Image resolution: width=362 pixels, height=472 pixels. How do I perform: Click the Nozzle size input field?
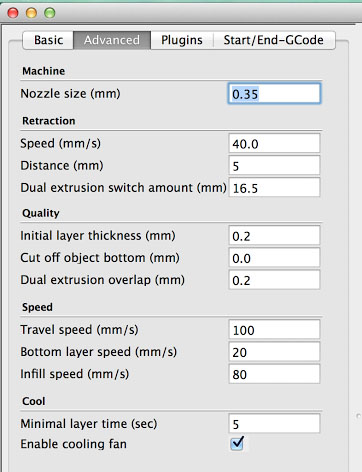tap(274, 94)
